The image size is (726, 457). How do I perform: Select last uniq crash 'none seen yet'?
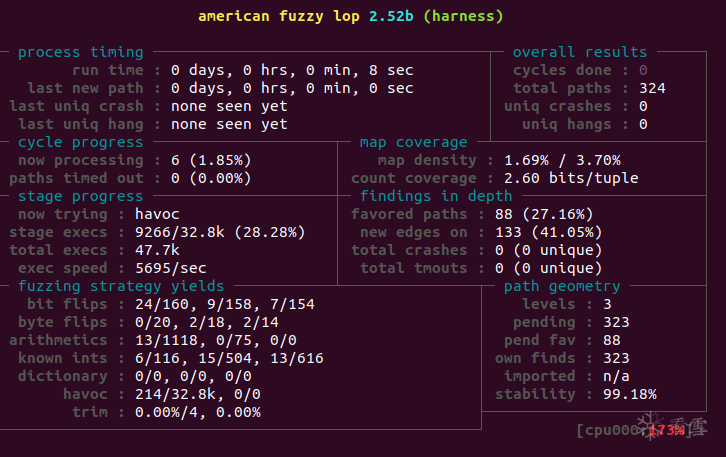tap(229, 106)
